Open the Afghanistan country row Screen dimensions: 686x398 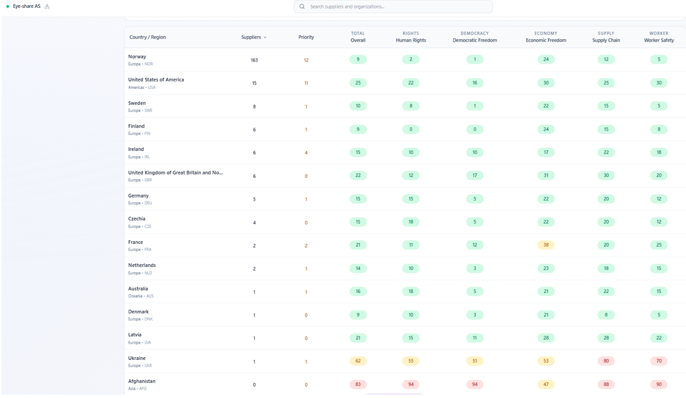[405, 384]
